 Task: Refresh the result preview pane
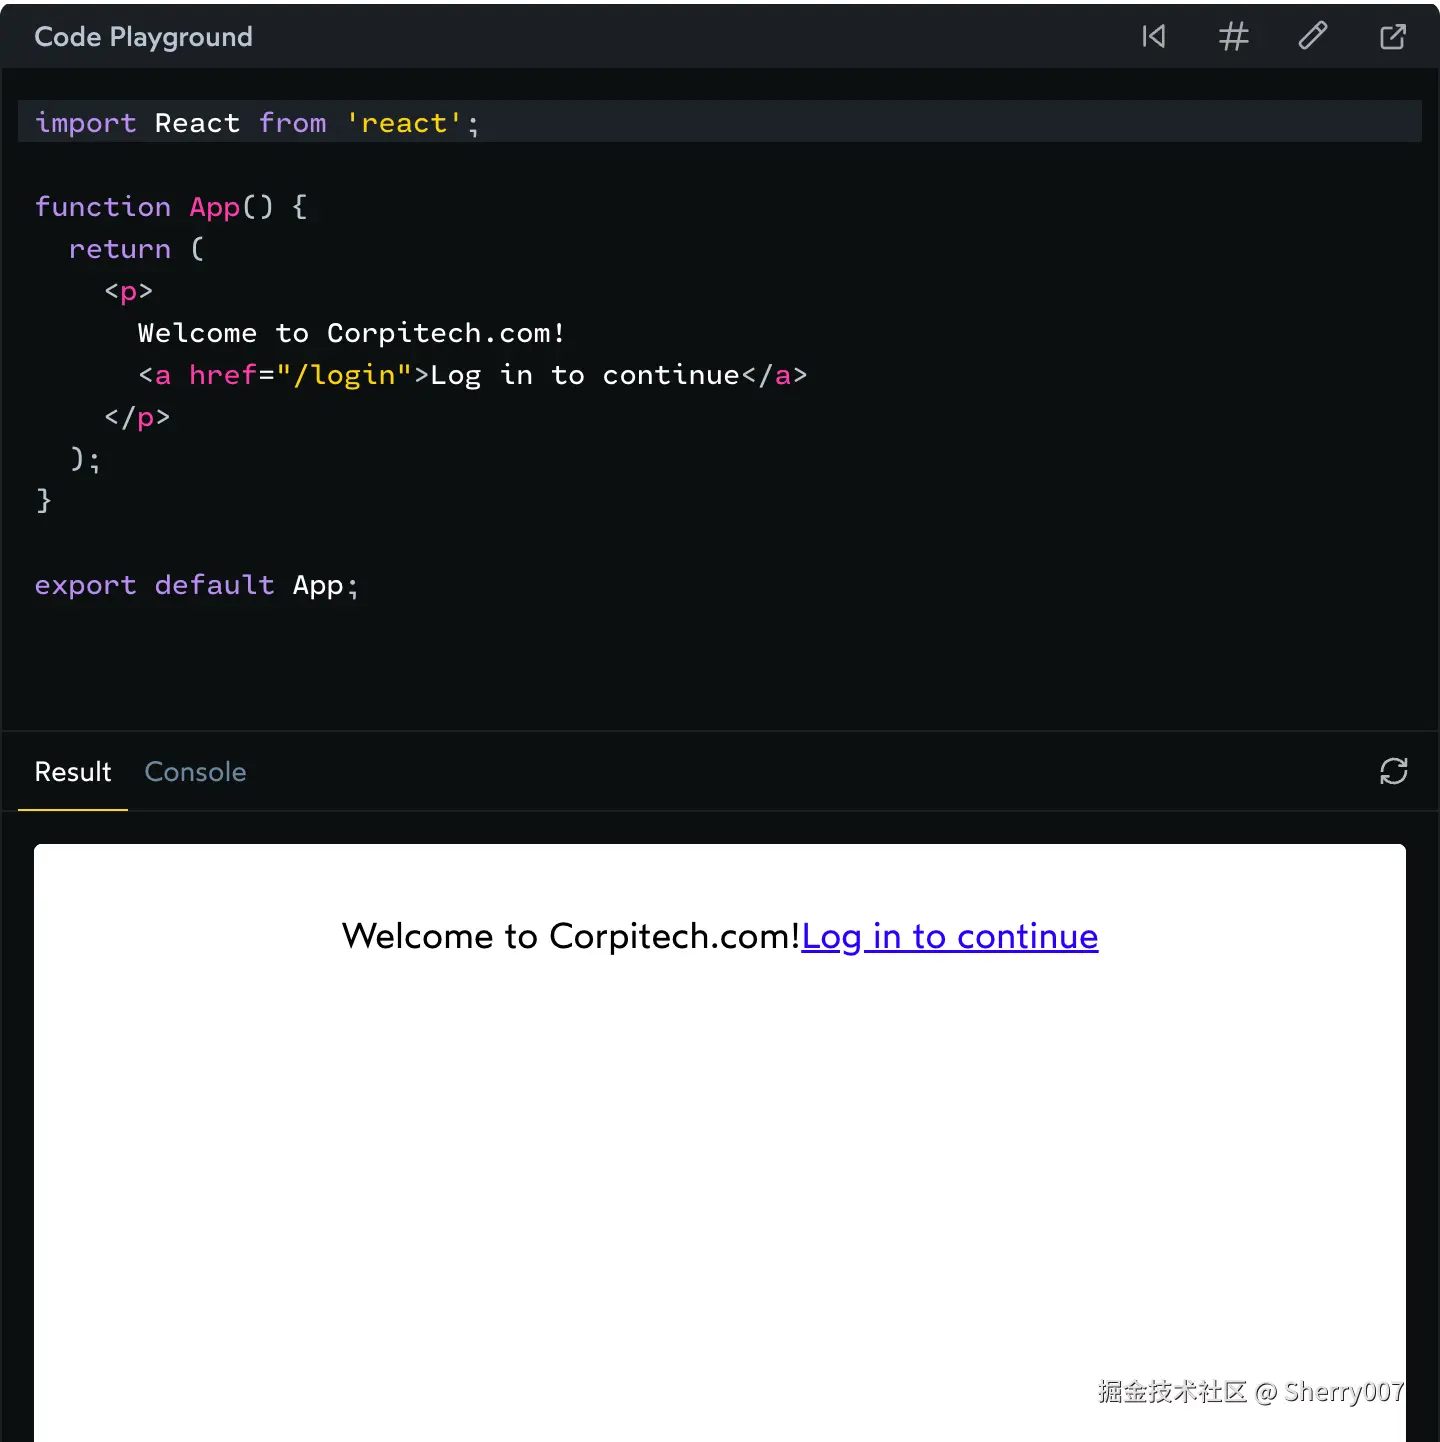click(x=1394, y=771)
